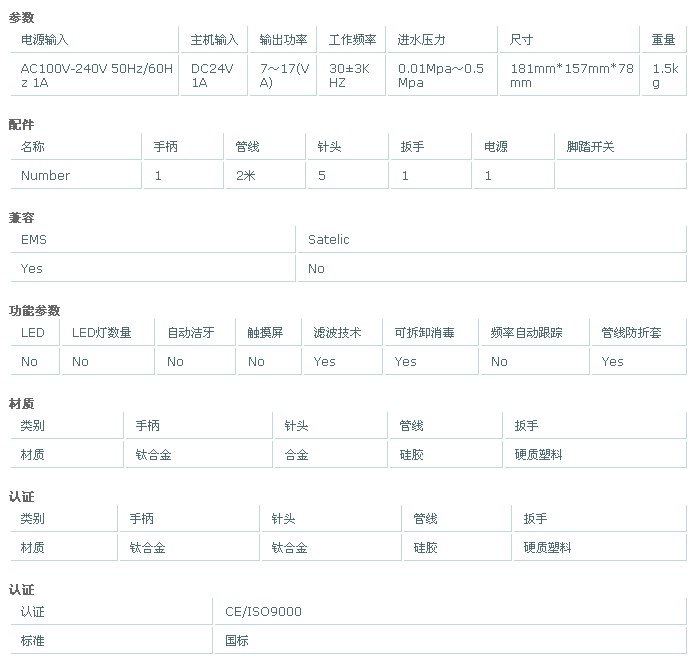The image size is (698, 658).
Task: Click the 频率自动跟踪 feature header
Action: pos(526,332)
